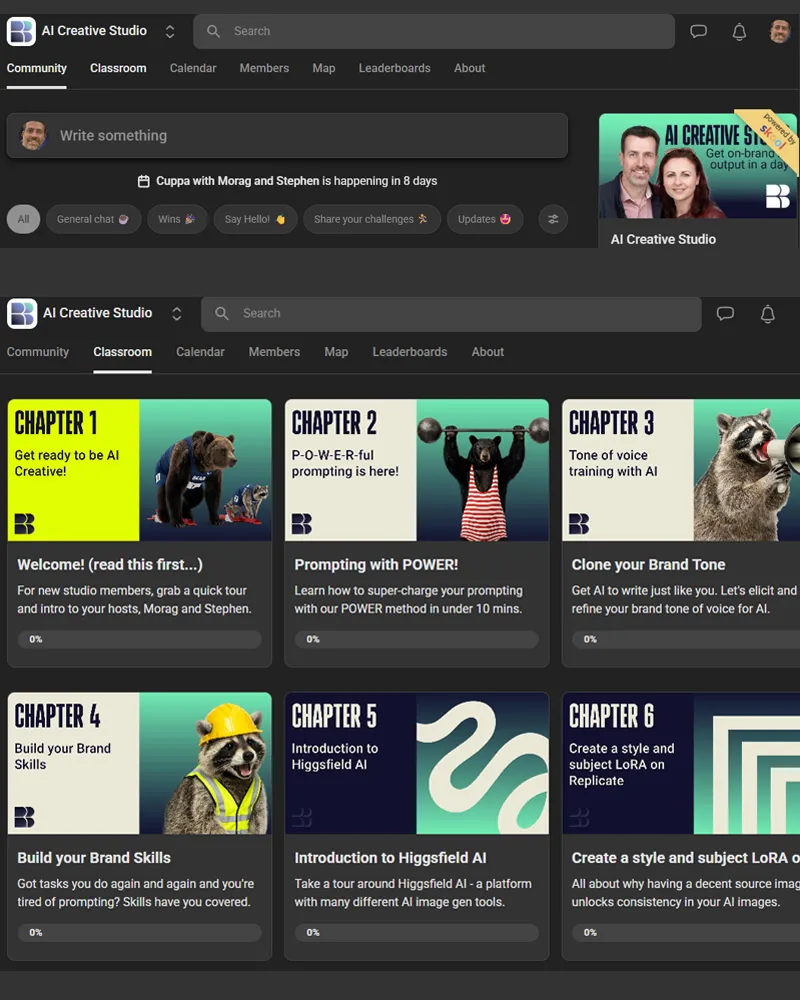Open Chapter 1 bear thumbnail
Screen dimensions: 800x1000
pyautogui.click(x=140, y=470)
